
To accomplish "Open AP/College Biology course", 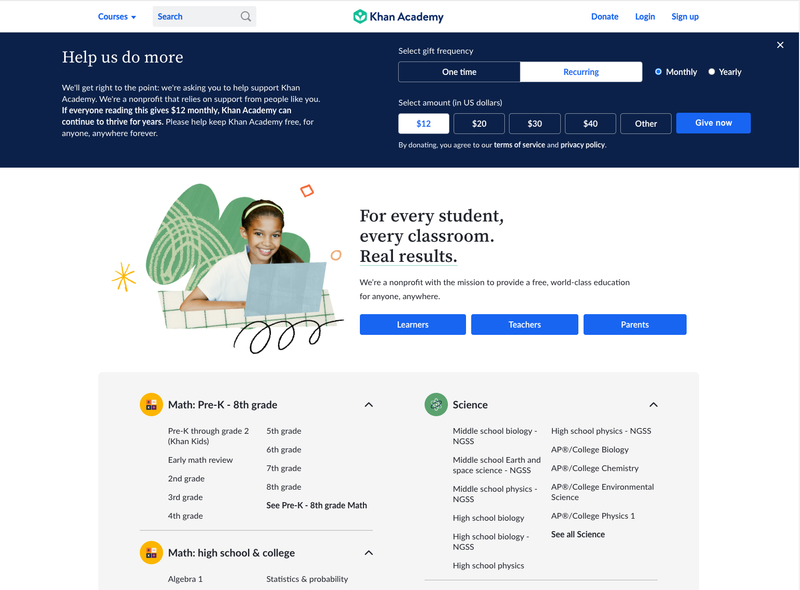I will point(590,450).
